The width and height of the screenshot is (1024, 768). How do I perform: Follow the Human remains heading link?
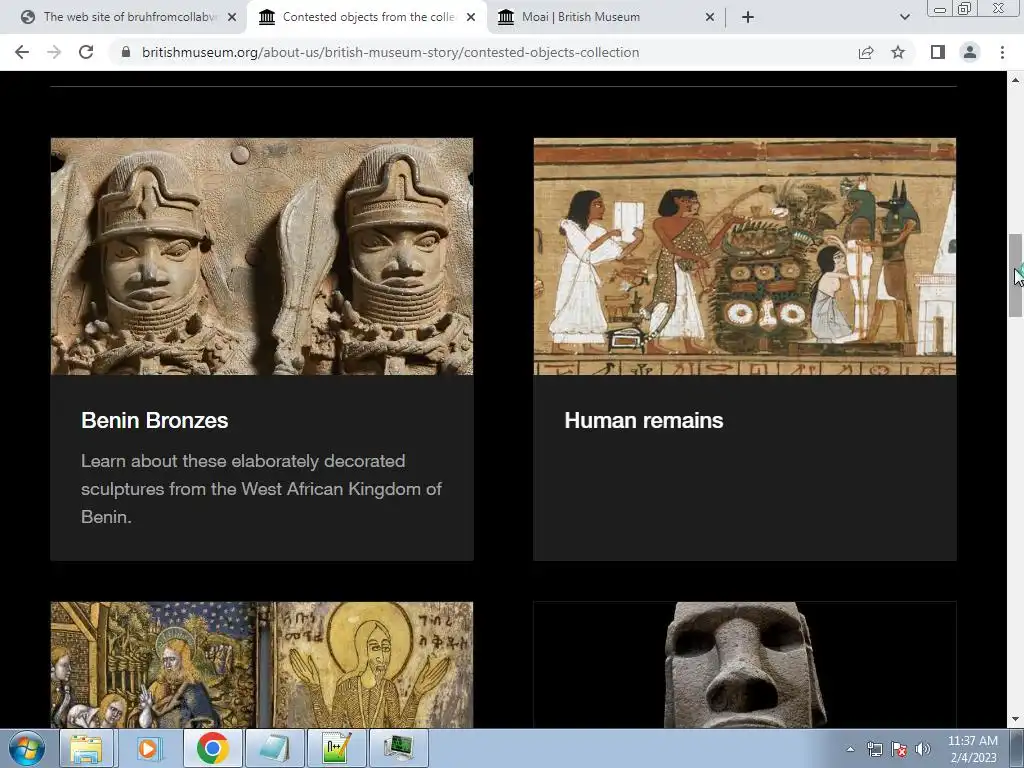point(644,421)
